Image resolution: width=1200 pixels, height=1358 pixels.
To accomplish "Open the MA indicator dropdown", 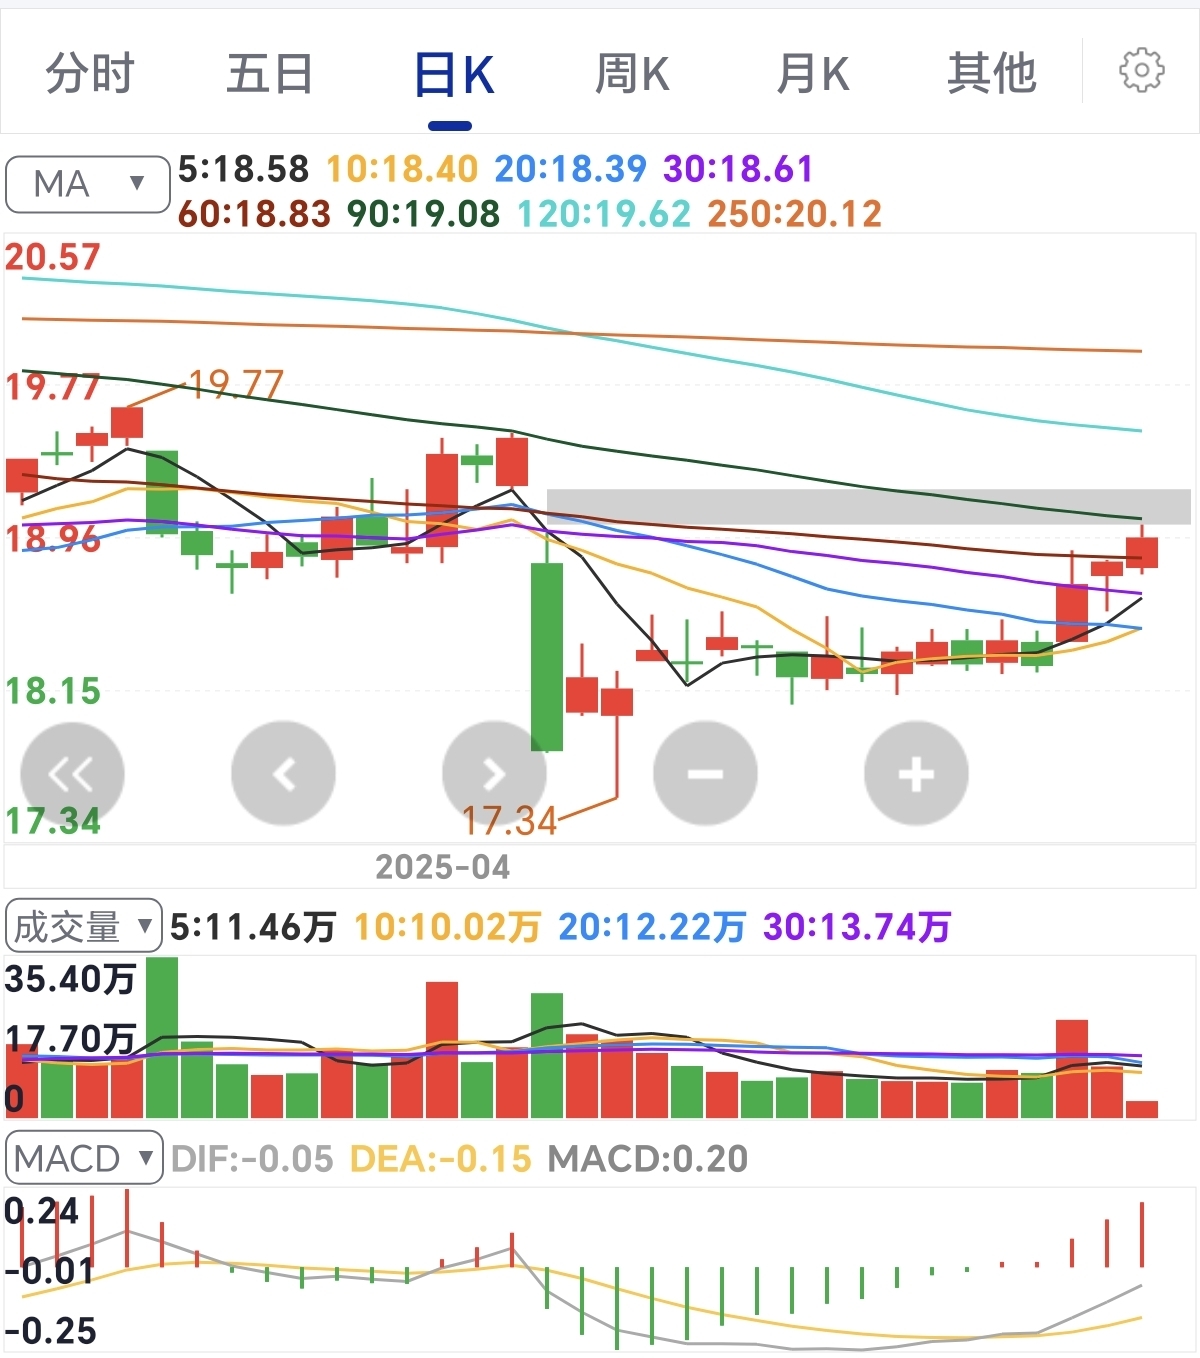I will pyautogui.click(x=88, y=184).
